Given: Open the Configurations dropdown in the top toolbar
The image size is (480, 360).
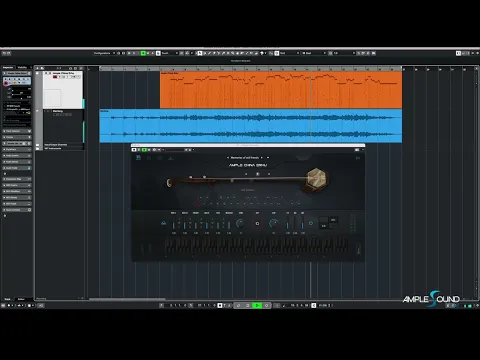Looking at the screenshot, I should pos(104,53).
